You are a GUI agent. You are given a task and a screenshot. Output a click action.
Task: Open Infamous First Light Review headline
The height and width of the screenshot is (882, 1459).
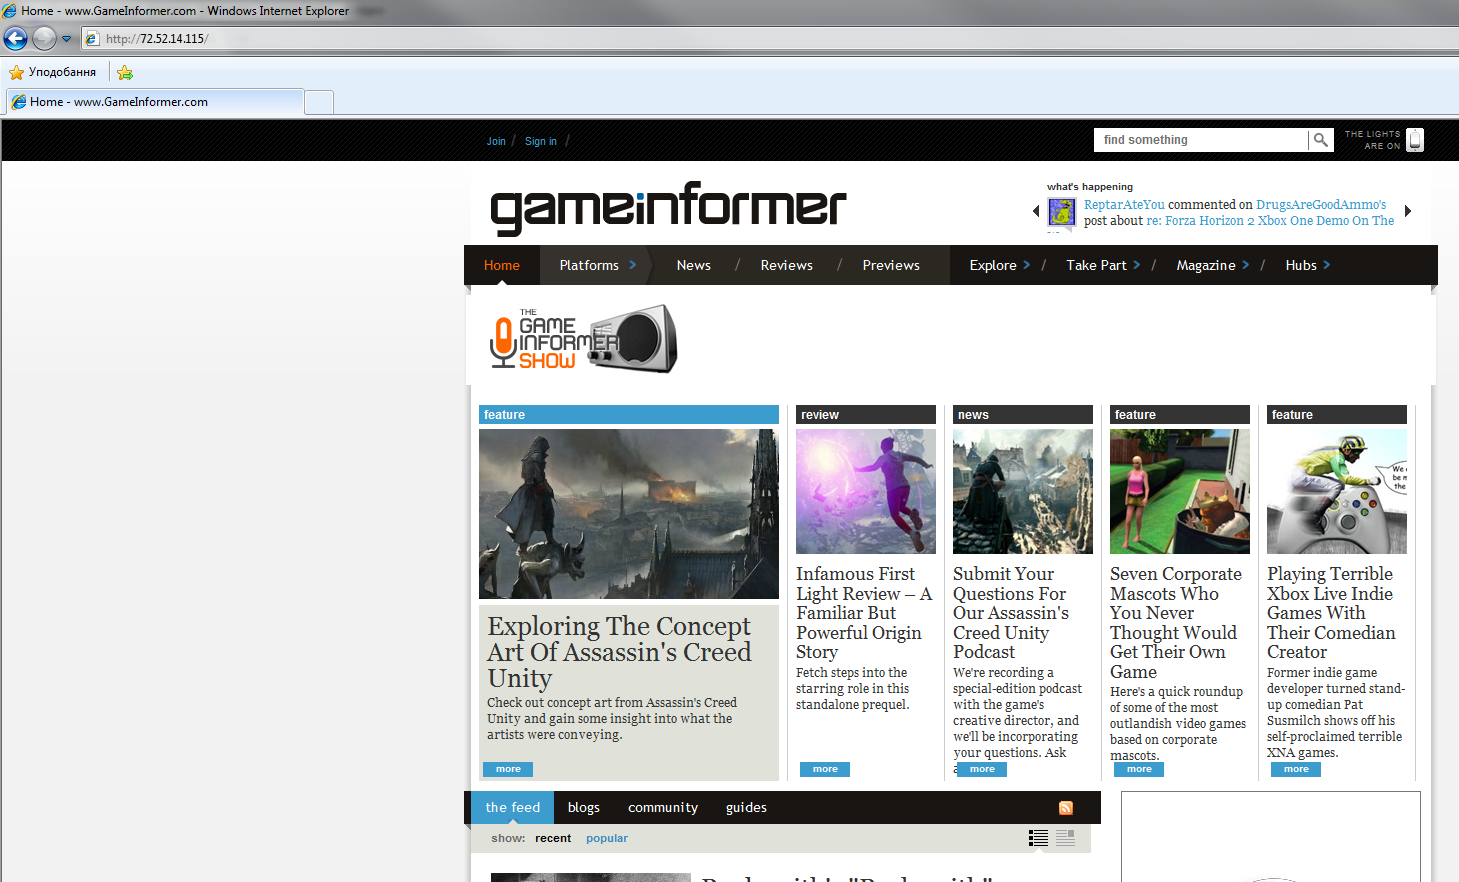tap(864, 613)
